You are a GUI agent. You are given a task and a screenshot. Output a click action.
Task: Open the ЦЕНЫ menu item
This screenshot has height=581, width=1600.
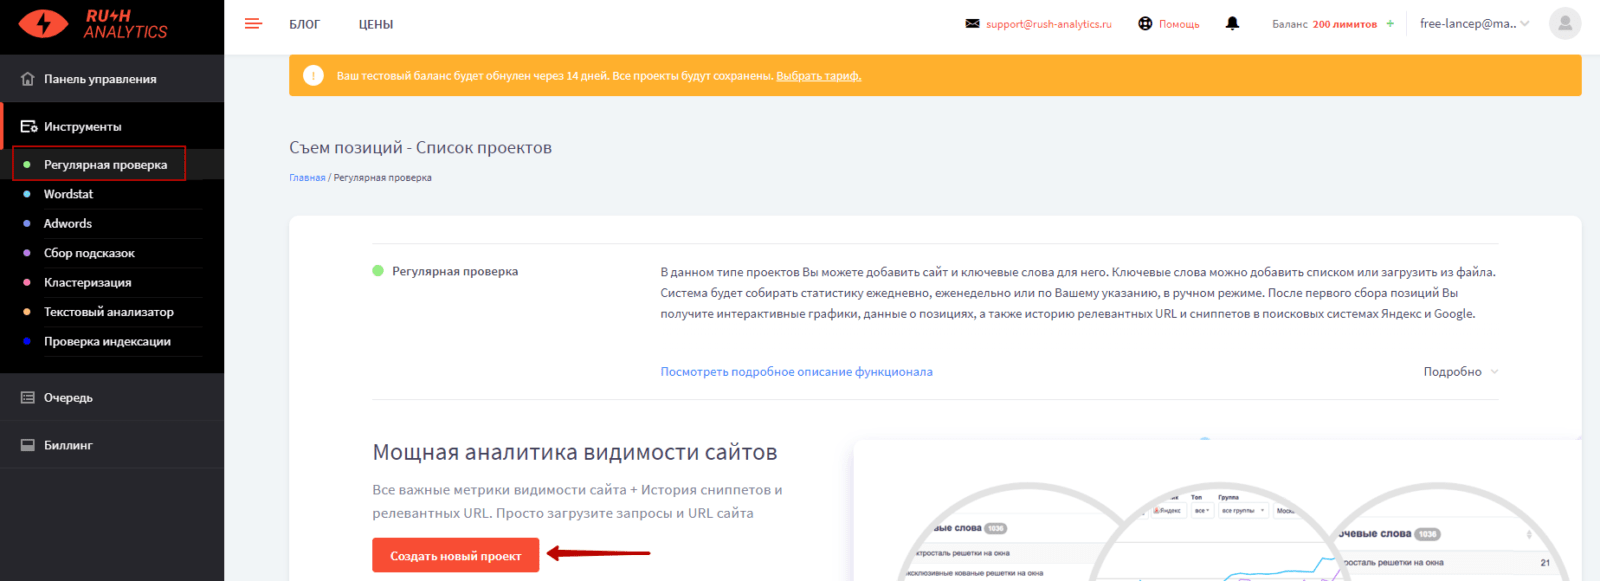pos(376,24)
